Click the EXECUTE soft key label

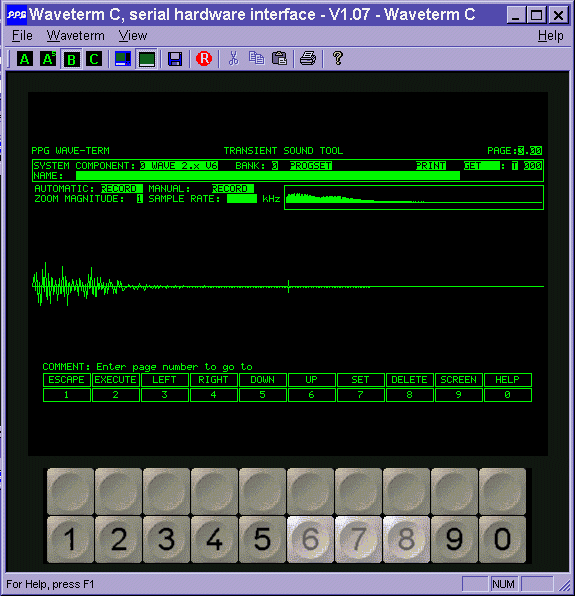tap(116, 380)
